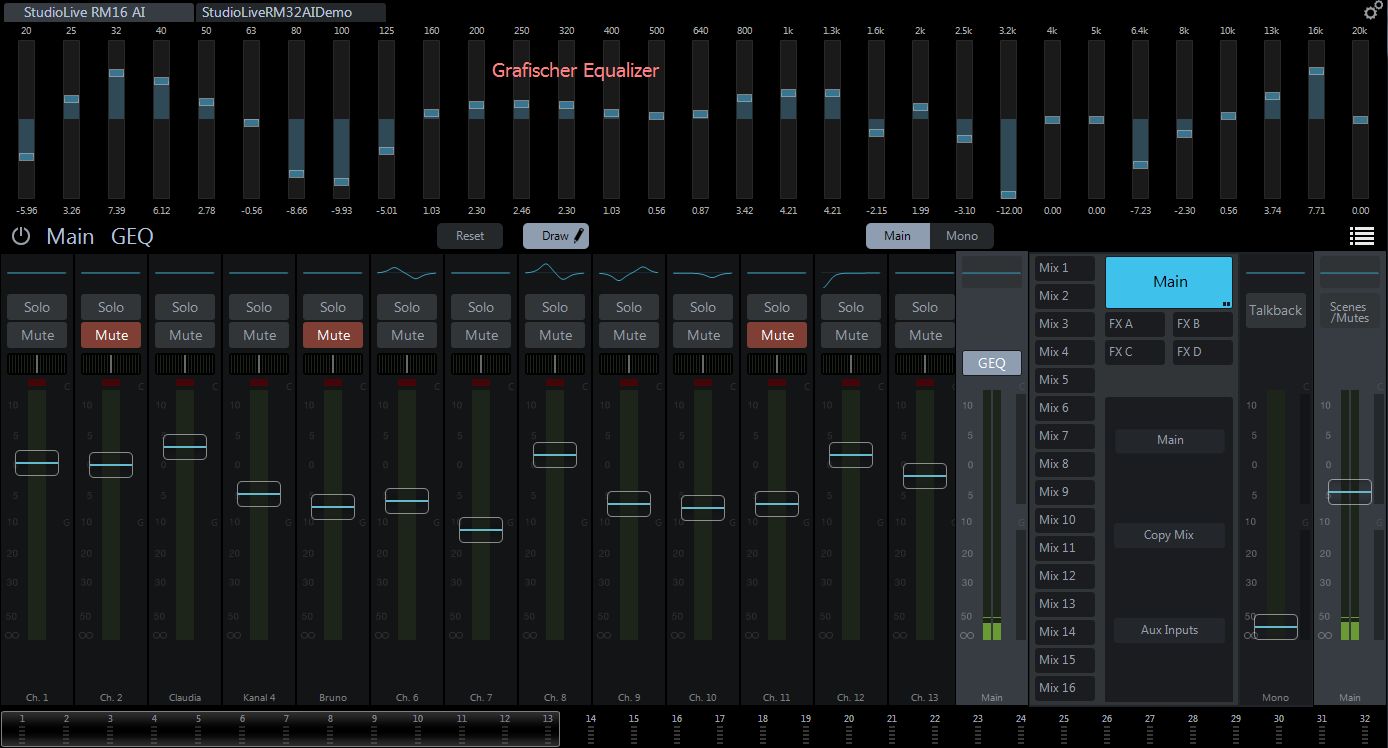Select Mix 16 bus
This screenshot has width=1388, height=748.
(1065, 688)
